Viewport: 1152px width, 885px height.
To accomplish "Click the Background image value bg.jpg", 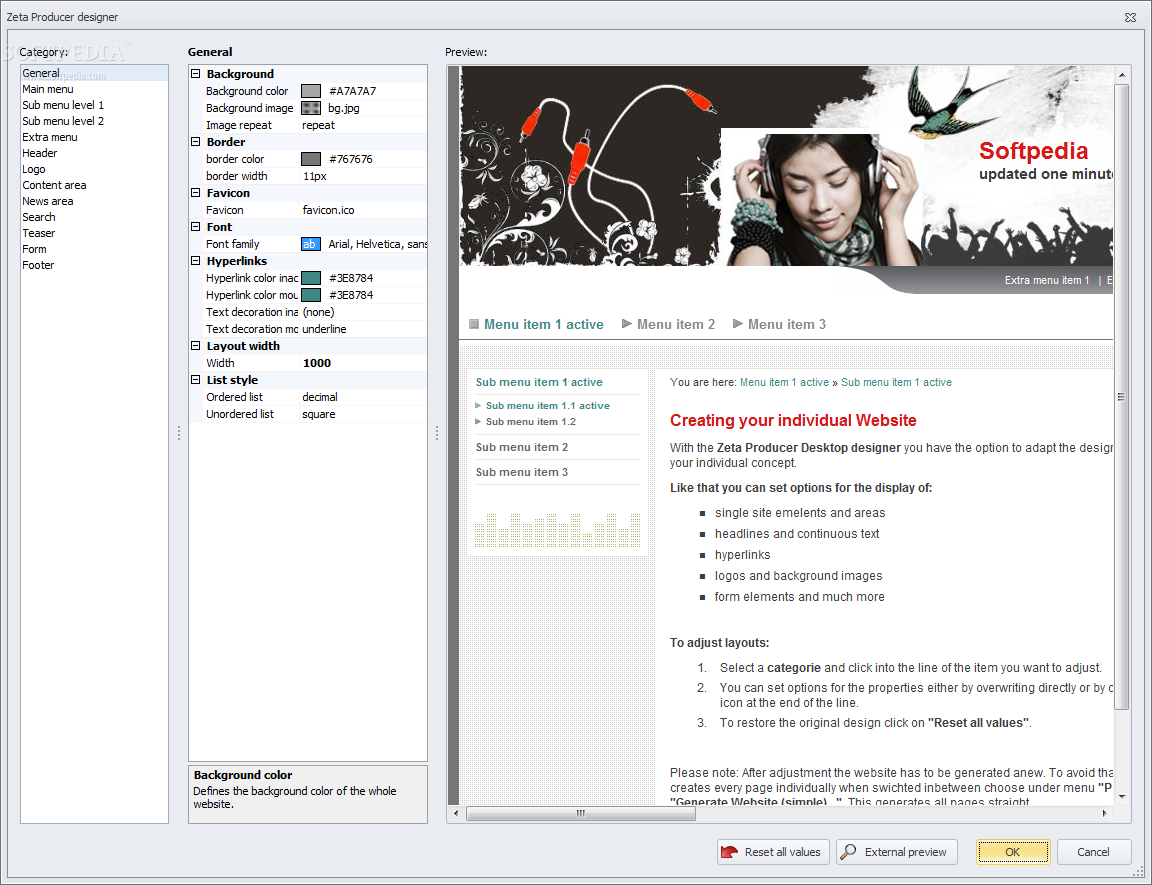I will [344, 108].
